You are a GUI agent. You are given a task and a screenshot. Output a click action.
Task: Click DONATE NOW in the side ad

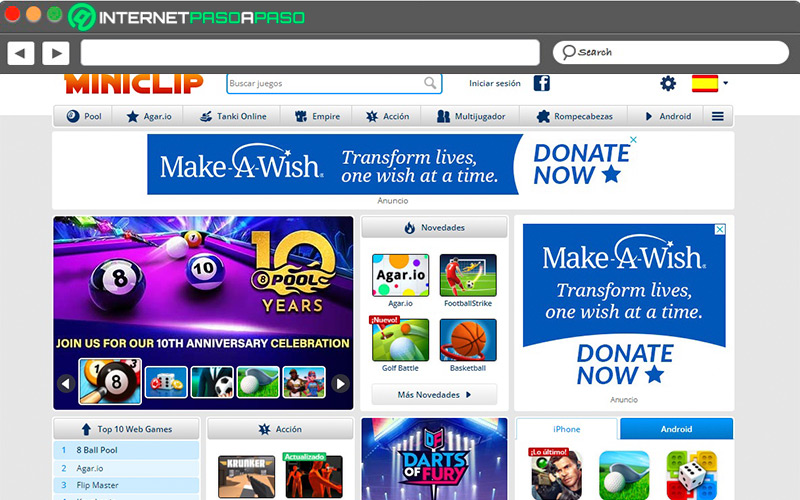coord(624,364)
